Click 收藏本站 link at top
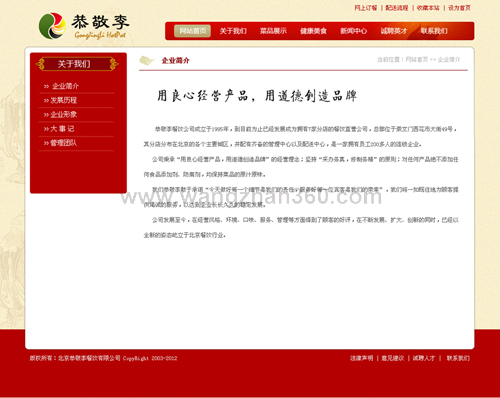500x398 pixels. click(428, 8)
